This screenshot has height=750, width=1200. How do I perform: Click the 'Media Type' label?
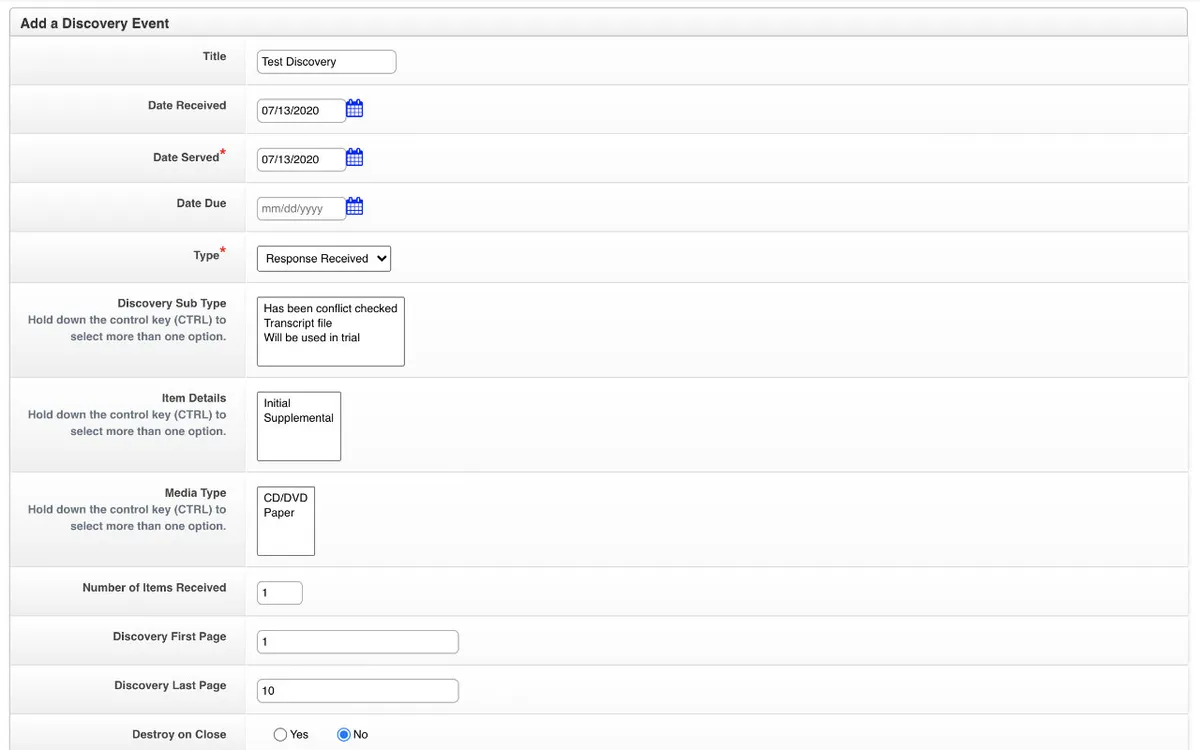click(196, 493)
